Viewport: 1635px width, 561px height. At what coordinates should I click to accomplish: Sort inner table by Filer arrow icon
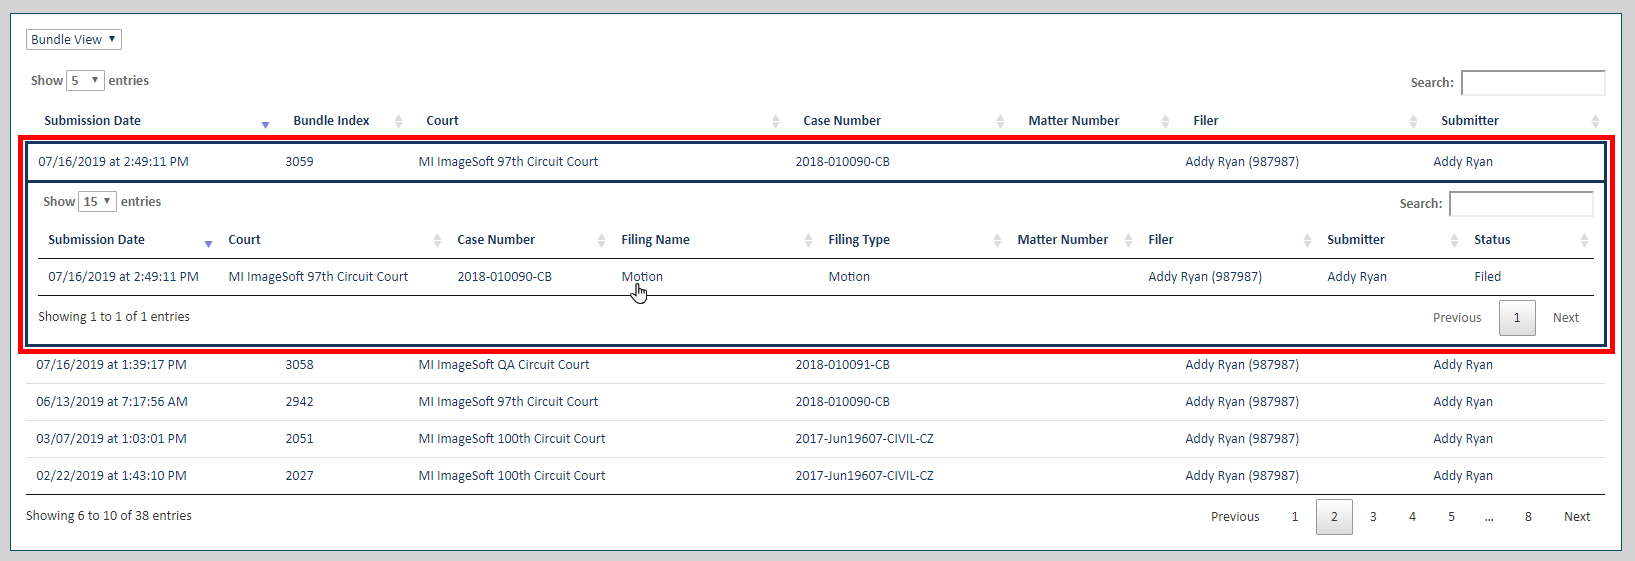(x=1307, y=240)
